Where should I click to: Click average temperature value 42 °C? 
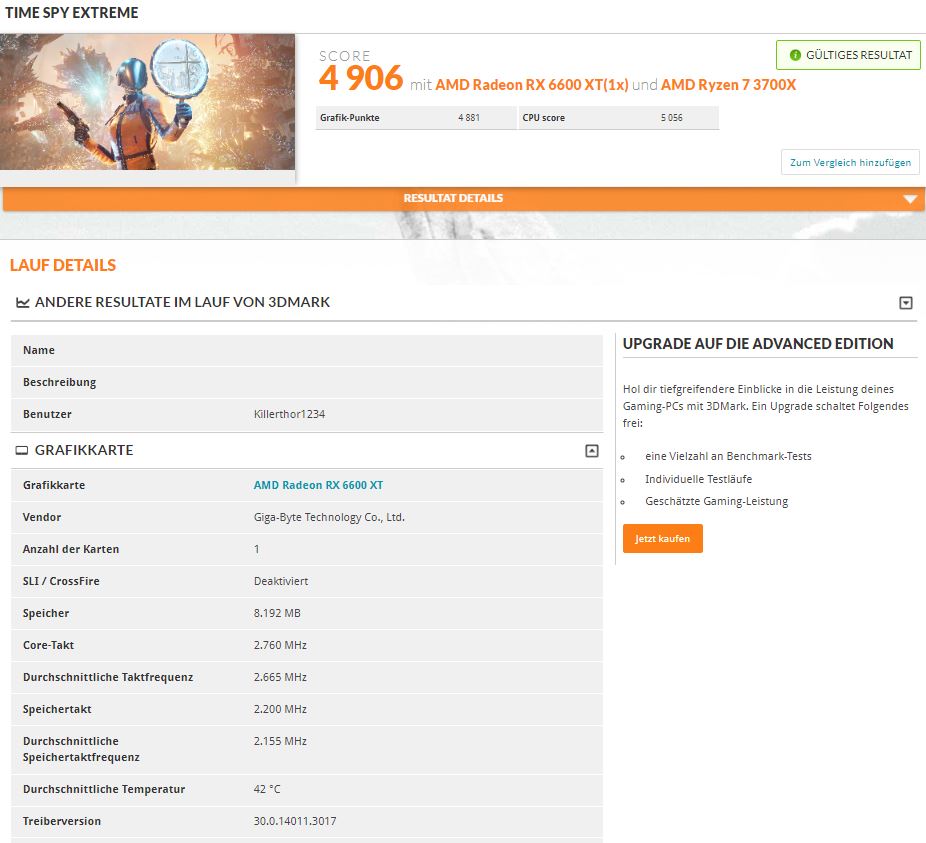click(x=267, y=789)
